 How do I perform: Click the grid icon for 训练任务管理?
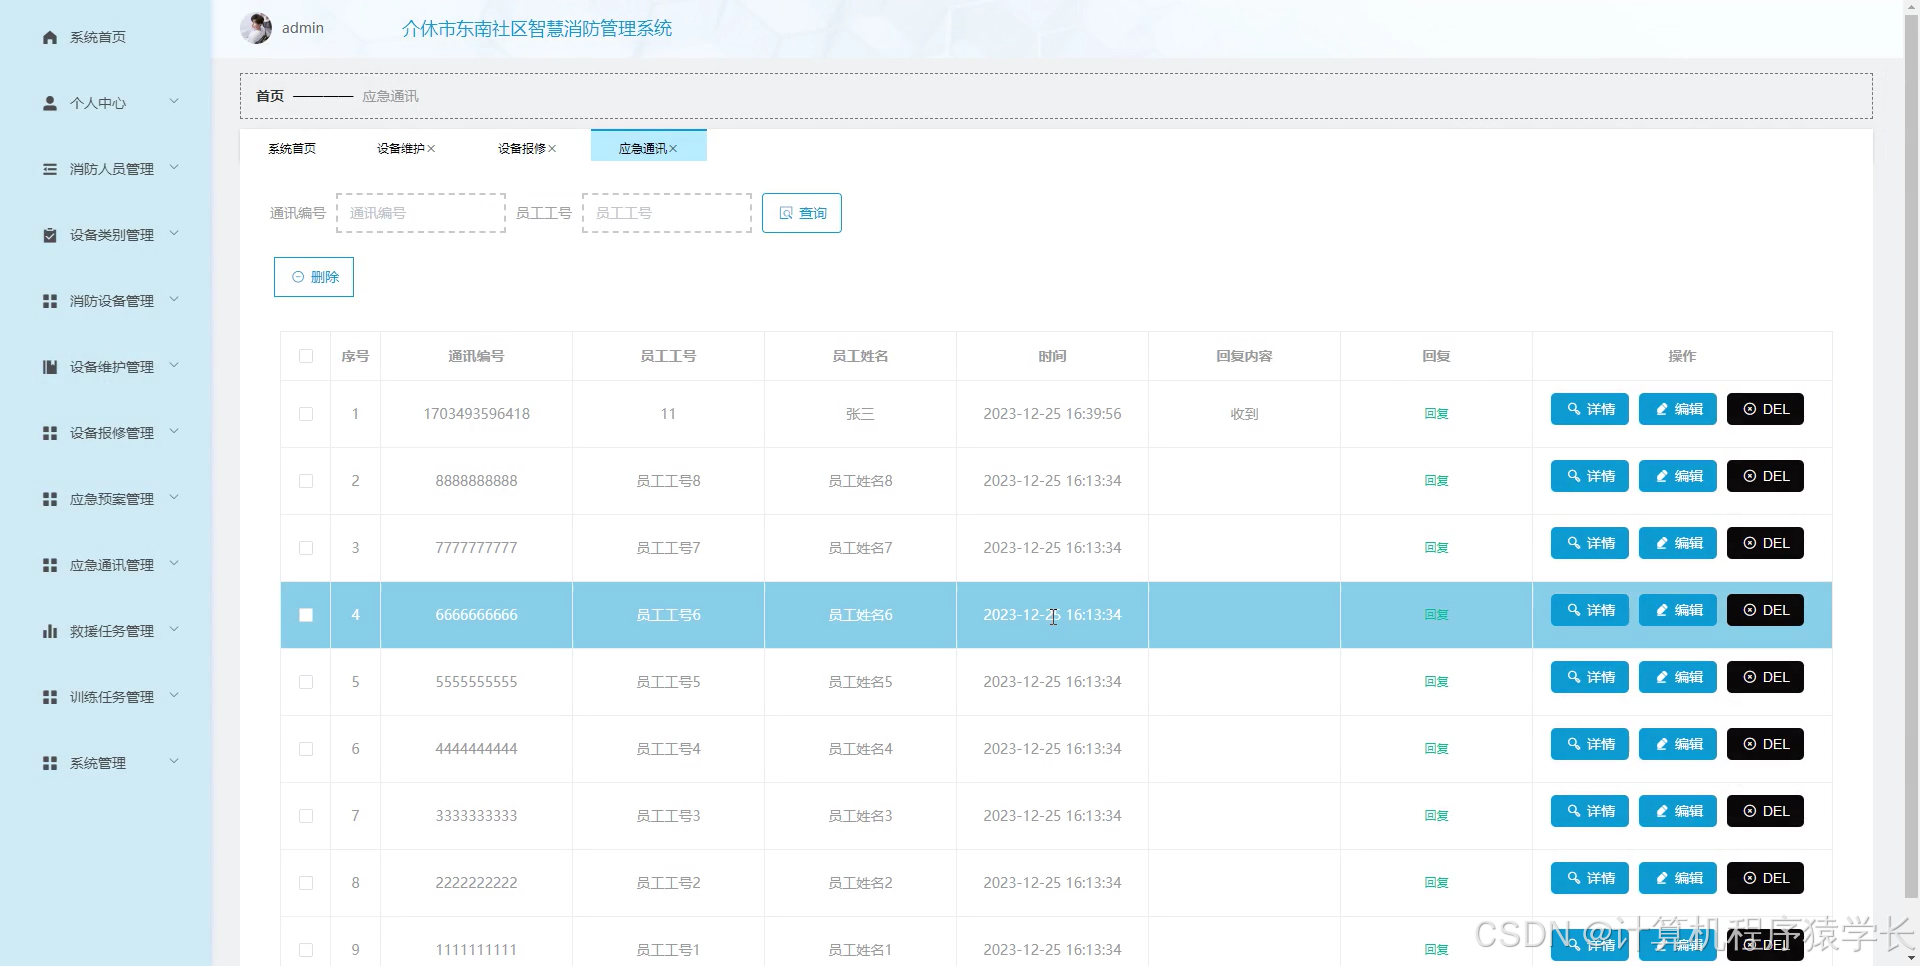tap(50, 697)
